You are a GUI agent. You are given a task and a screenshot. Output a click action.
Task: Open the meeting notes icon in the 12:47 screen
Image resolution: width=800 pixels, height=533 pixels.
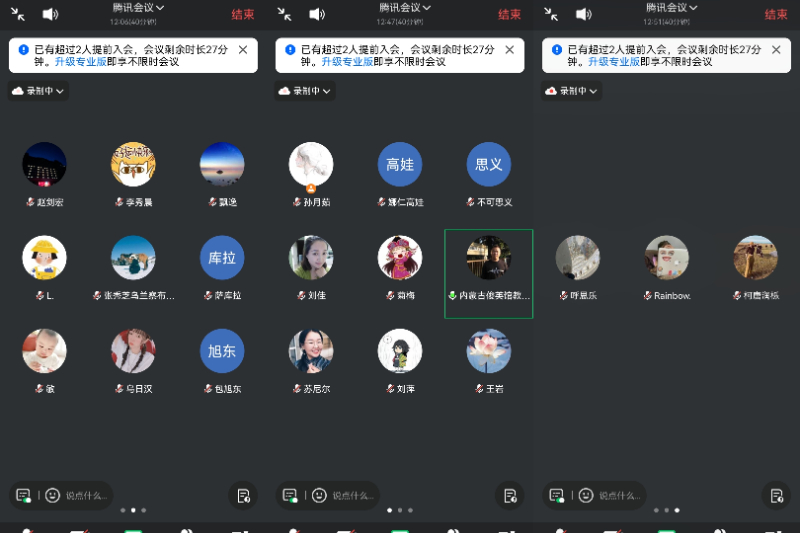[510, 496]
